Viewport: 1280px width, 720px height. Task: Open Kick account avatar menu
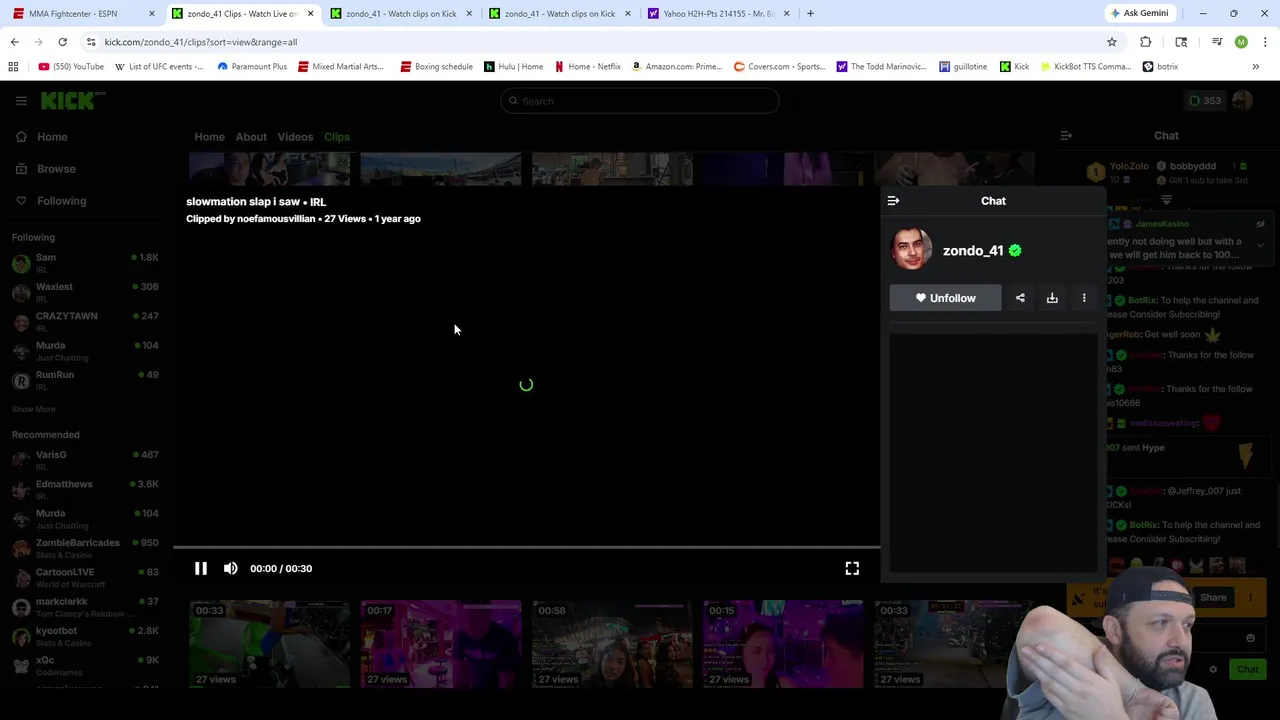pos(1243,100)
